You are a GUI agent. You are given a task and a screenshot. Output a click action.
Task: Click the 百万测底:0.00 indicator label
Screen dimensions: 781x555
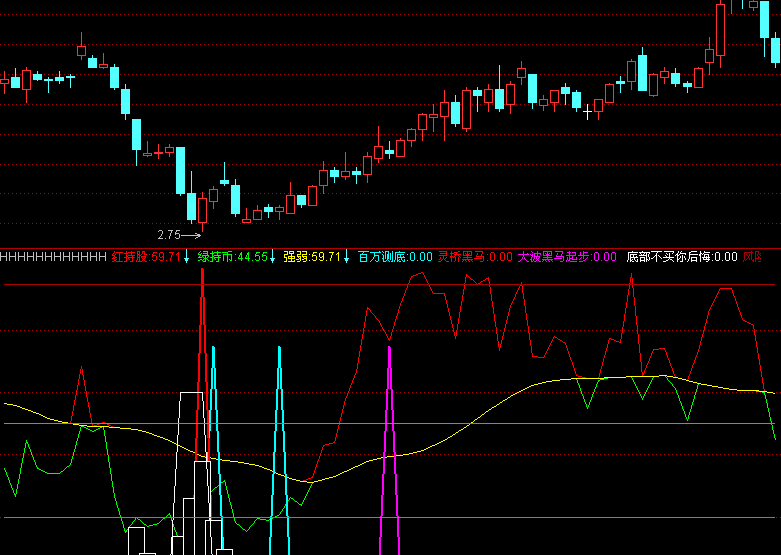pos(395,257)
